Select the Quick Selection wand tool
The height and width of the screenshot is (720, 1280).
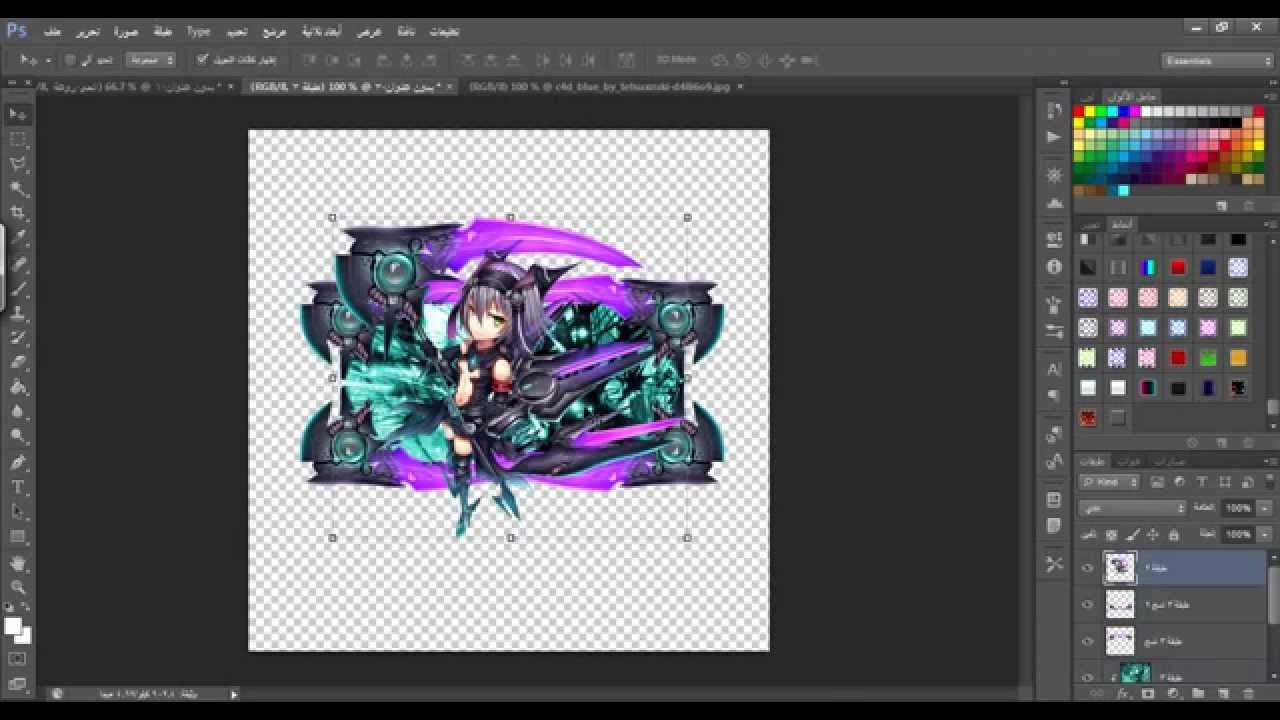click(18, 189)
